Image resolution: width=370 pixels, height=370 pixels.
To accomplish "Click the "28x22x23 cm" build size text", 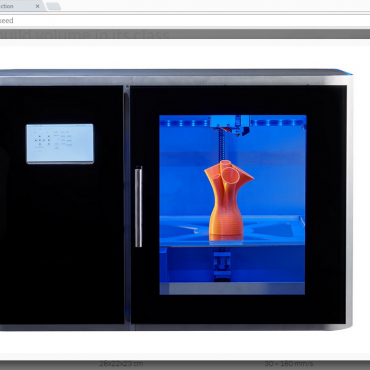I will click(x=121, y=364).
